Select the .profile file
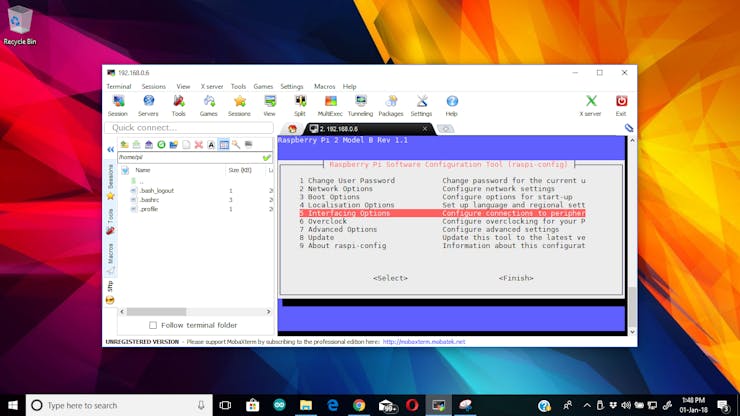 coord(149,209)
